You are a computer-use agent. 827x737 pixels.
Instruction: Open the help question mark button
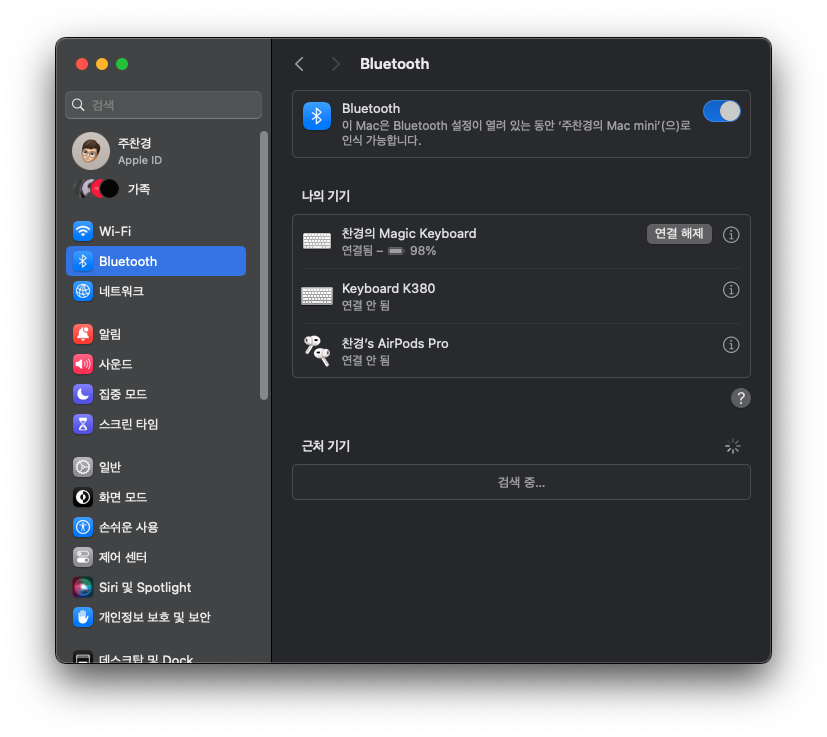[x=741, y=398]
